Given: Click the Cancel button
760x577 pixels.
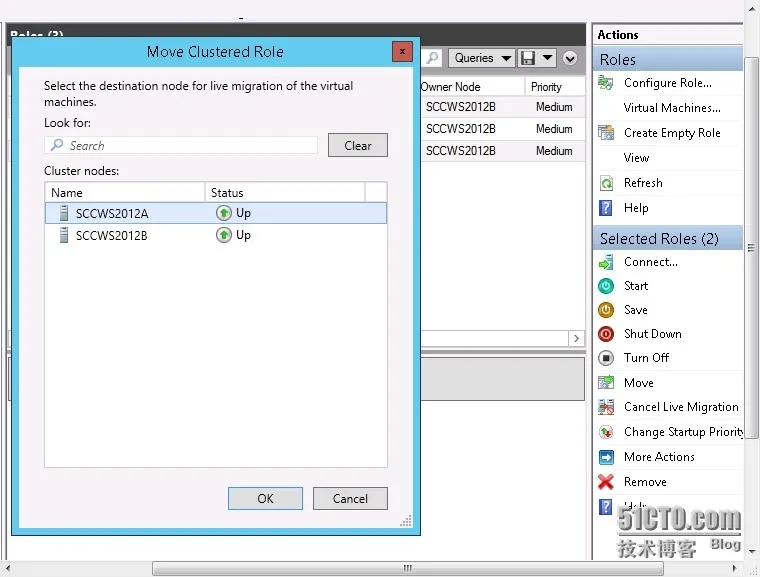Looking at the screenshot, I should point(350,498).
